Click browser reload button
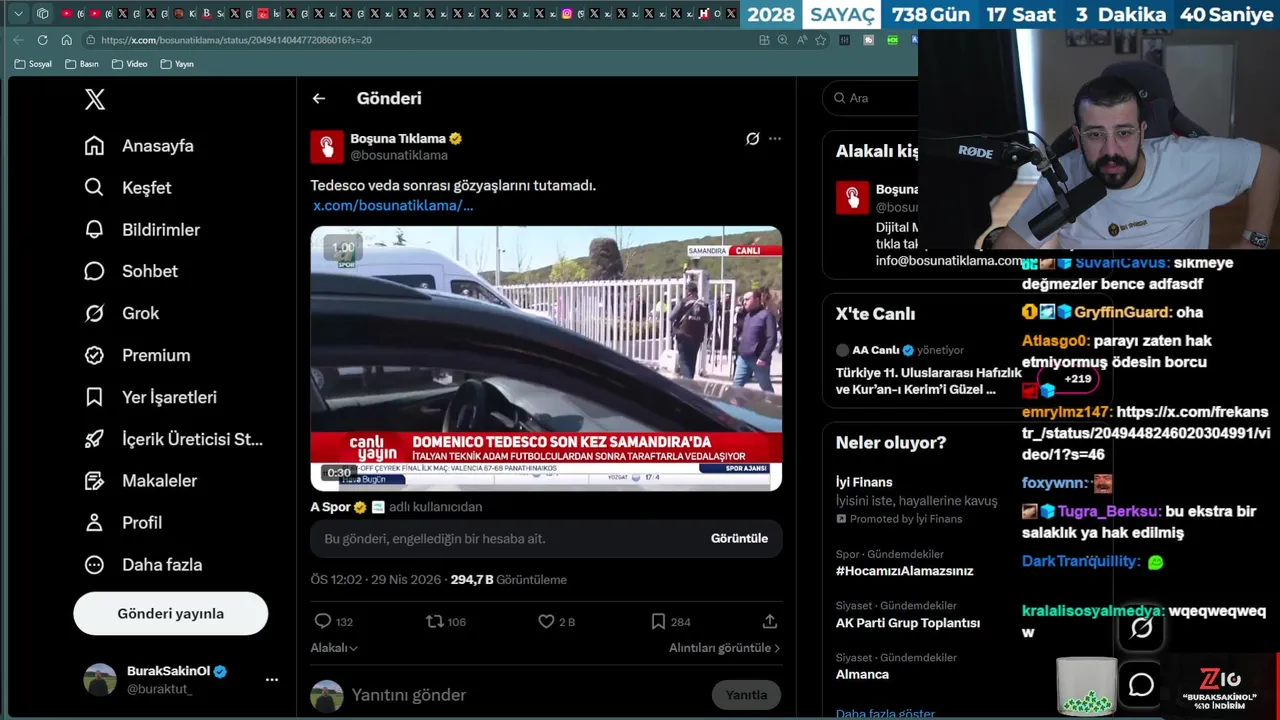The image size is (1280, 720). 42,40
